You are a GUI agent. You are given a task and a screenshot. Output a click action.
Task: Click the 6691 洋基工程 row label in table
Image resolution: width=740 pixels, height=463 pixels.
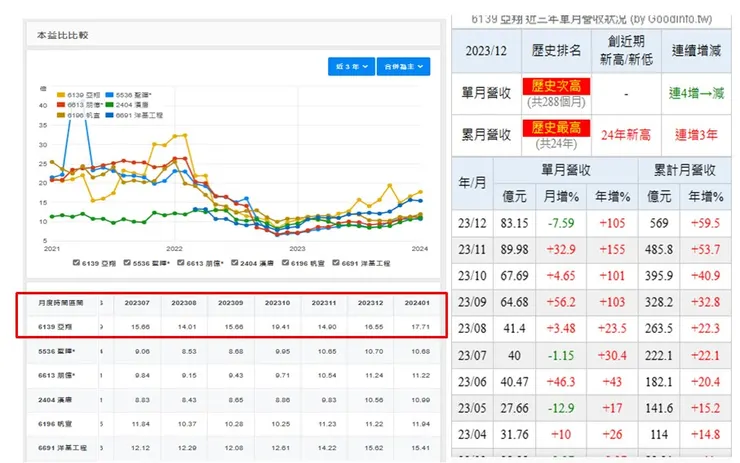tap(62, 447)
